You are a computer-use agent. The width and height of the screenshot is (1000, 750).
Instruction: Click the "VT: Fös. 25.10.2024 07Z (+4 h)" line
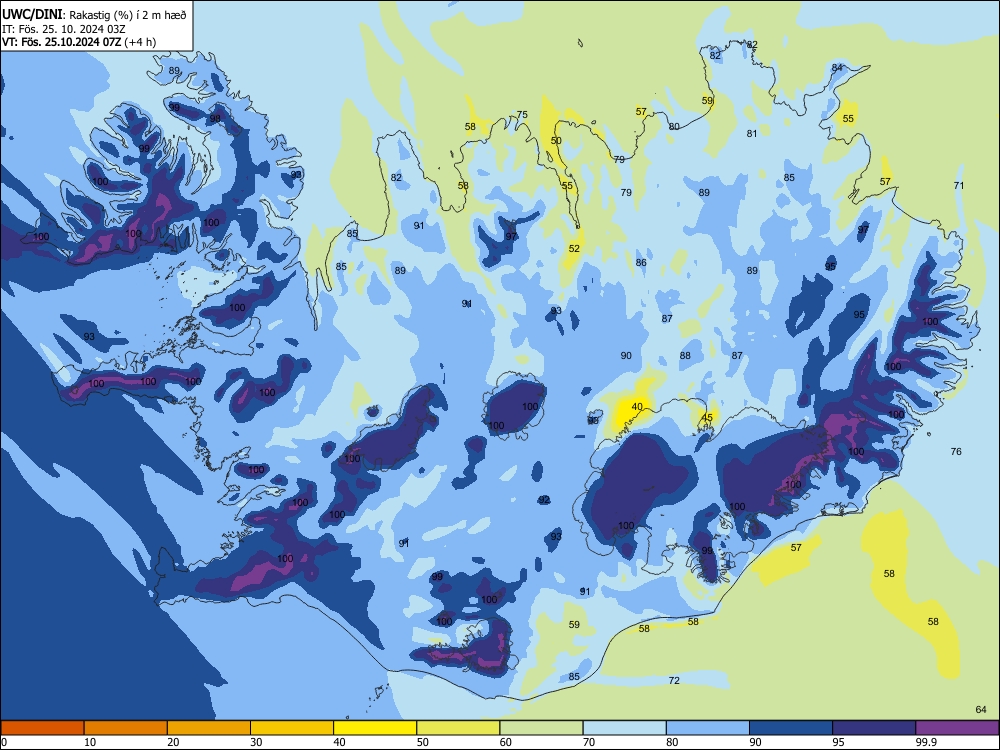tap(79, 42)
